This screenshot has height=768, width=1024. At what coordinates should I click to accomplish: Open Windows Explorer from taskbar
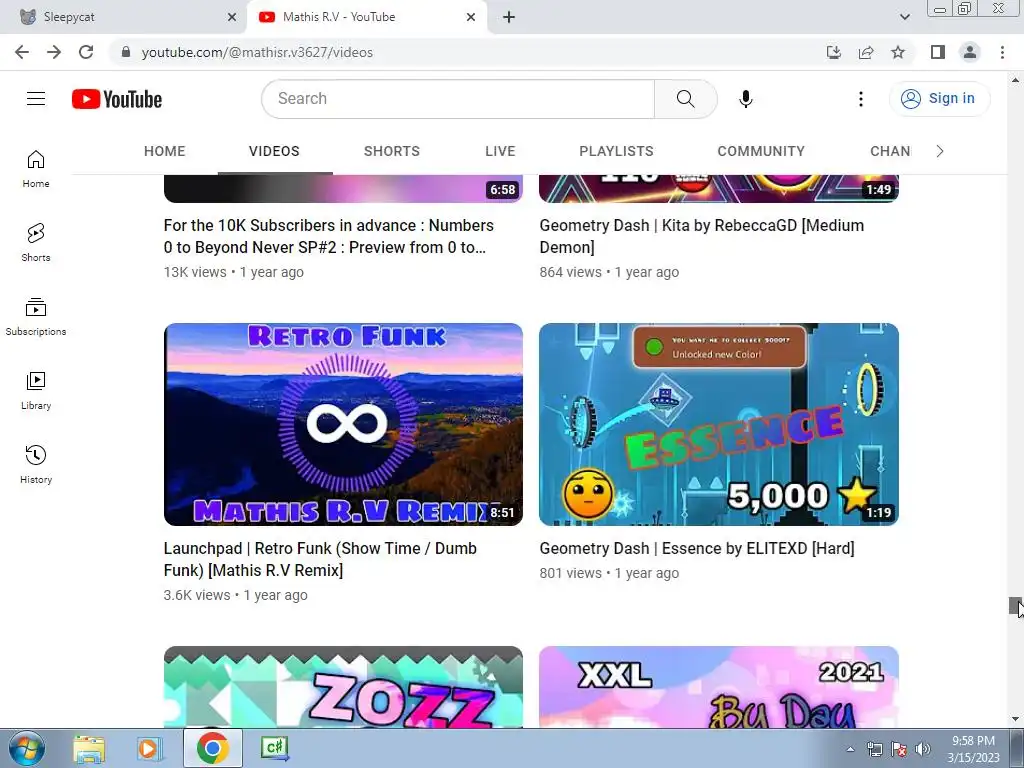tap(89, 749)
